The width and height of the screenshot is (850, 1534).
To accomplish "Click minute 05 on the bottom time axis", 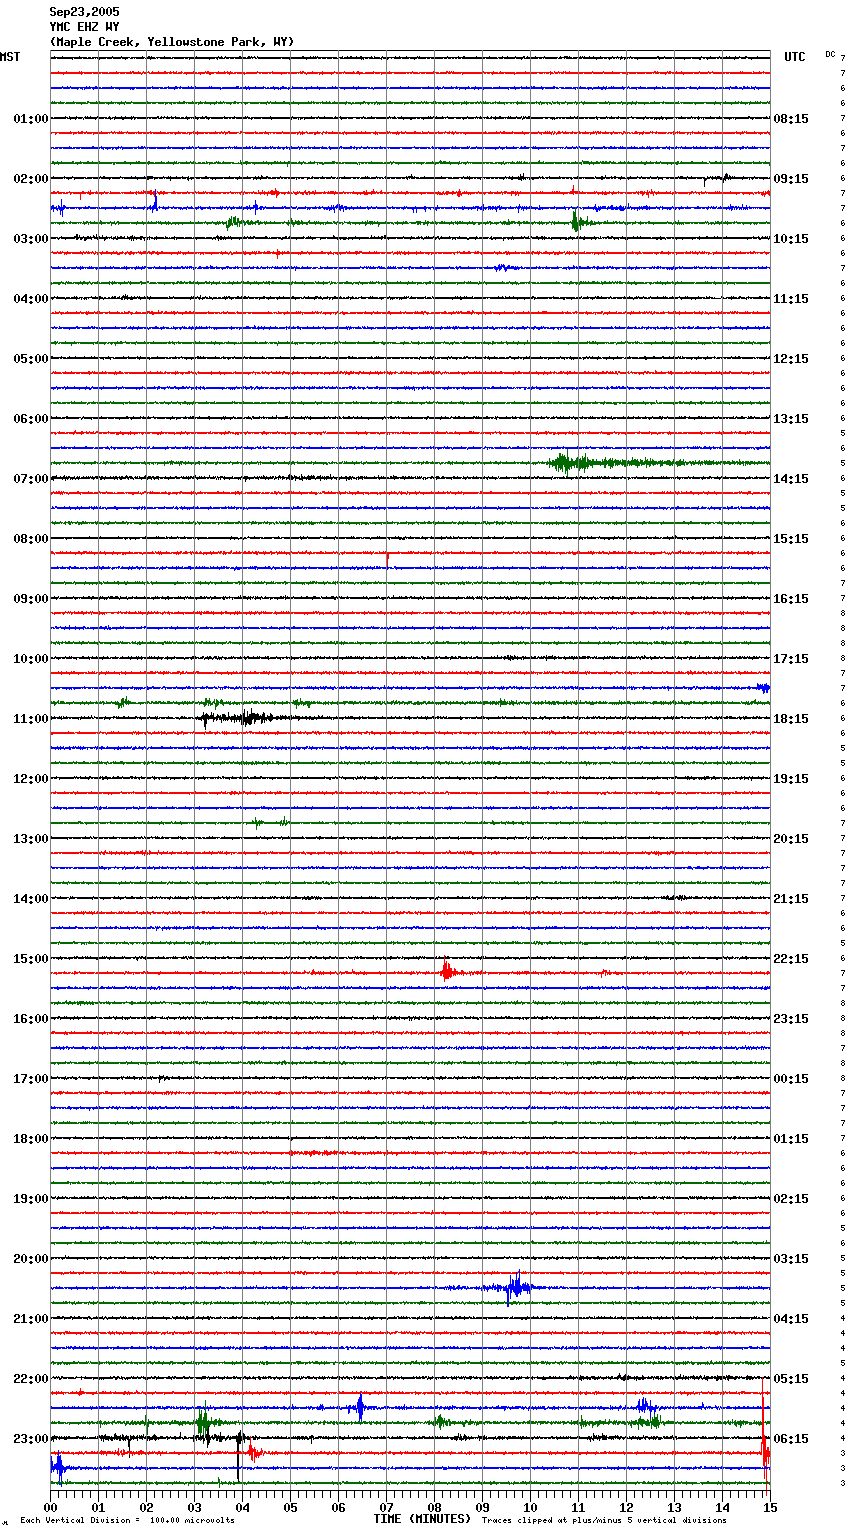I will point(290,1507).
